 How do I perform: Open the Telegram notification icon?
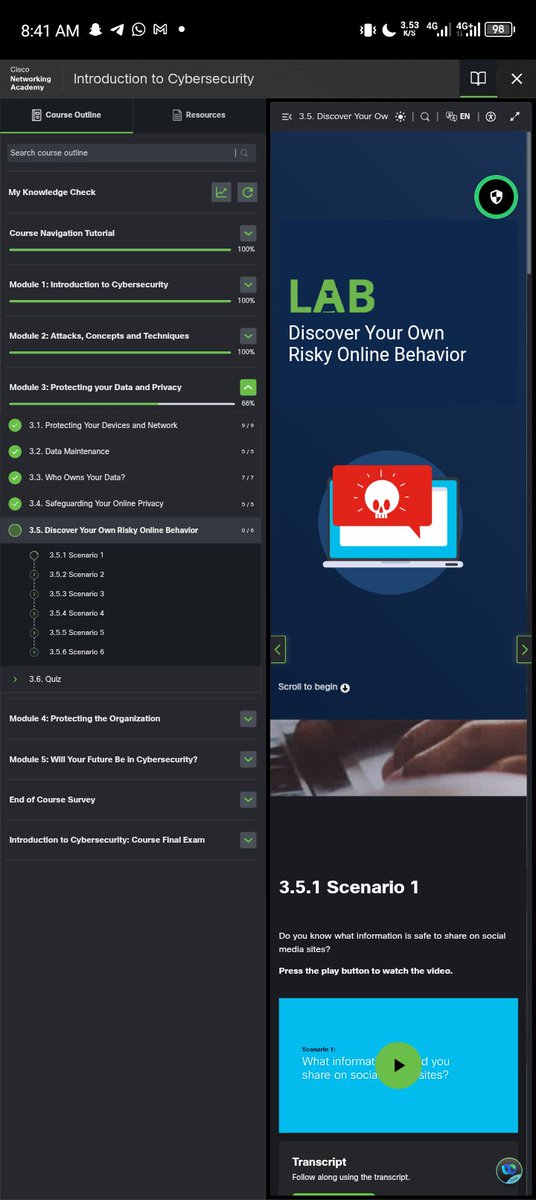click(x=118, y=30)
